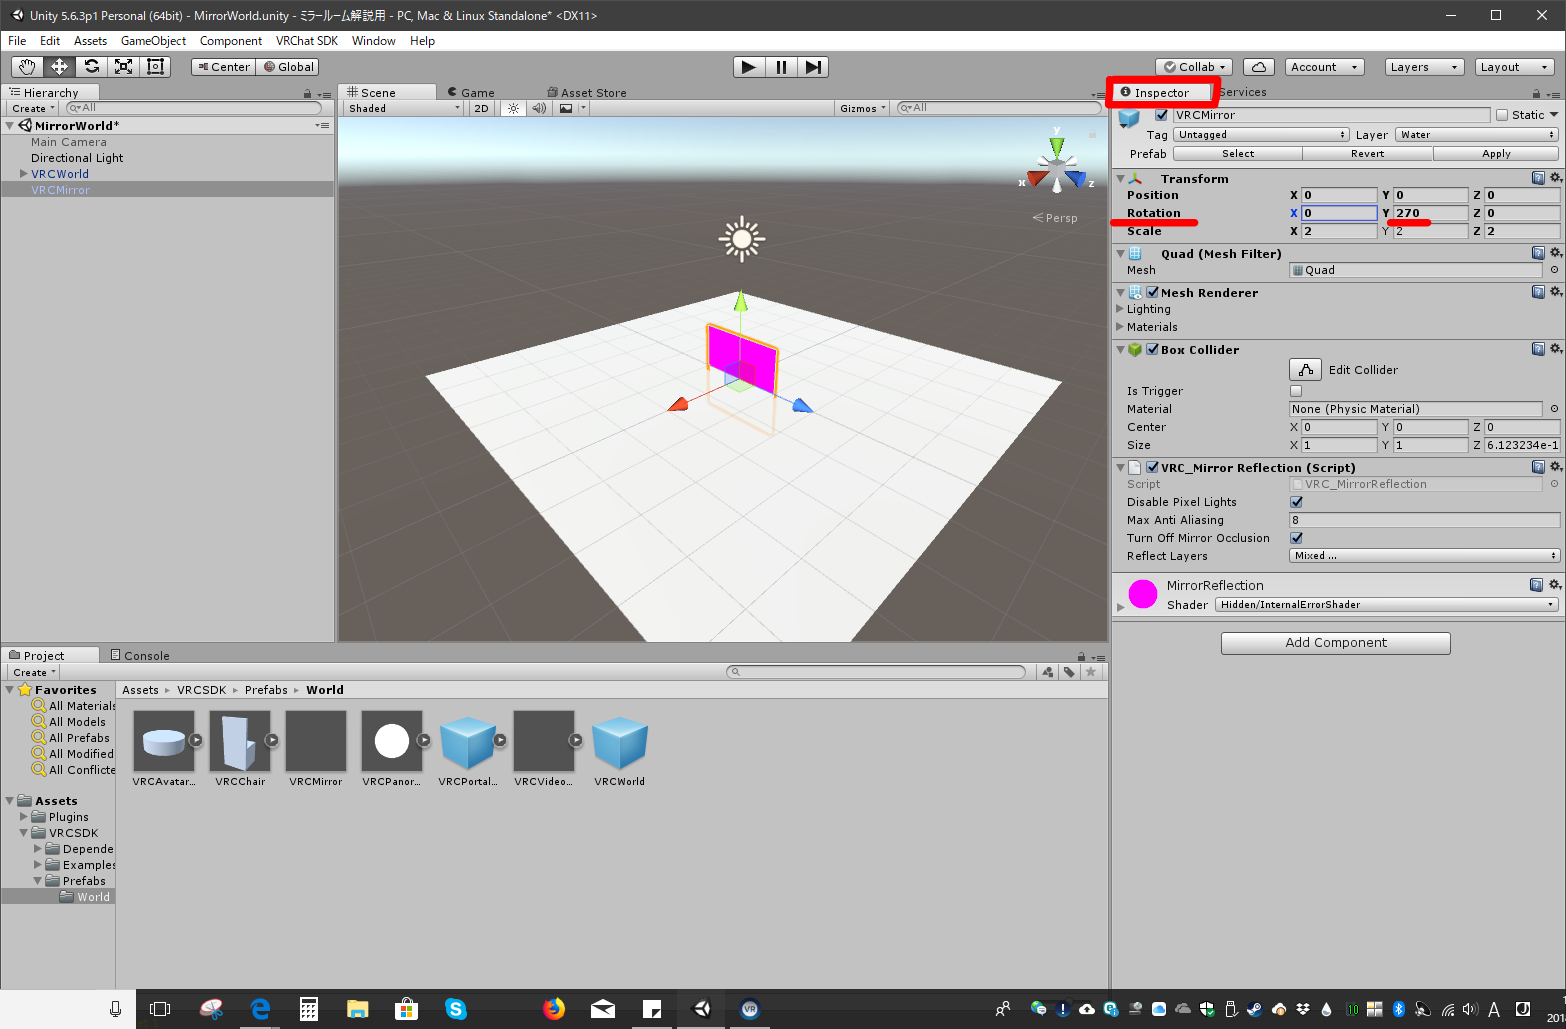This screenshot has height=1029, width=1566.
Task: Step one frame forward
Action: [x=813, y=67]
